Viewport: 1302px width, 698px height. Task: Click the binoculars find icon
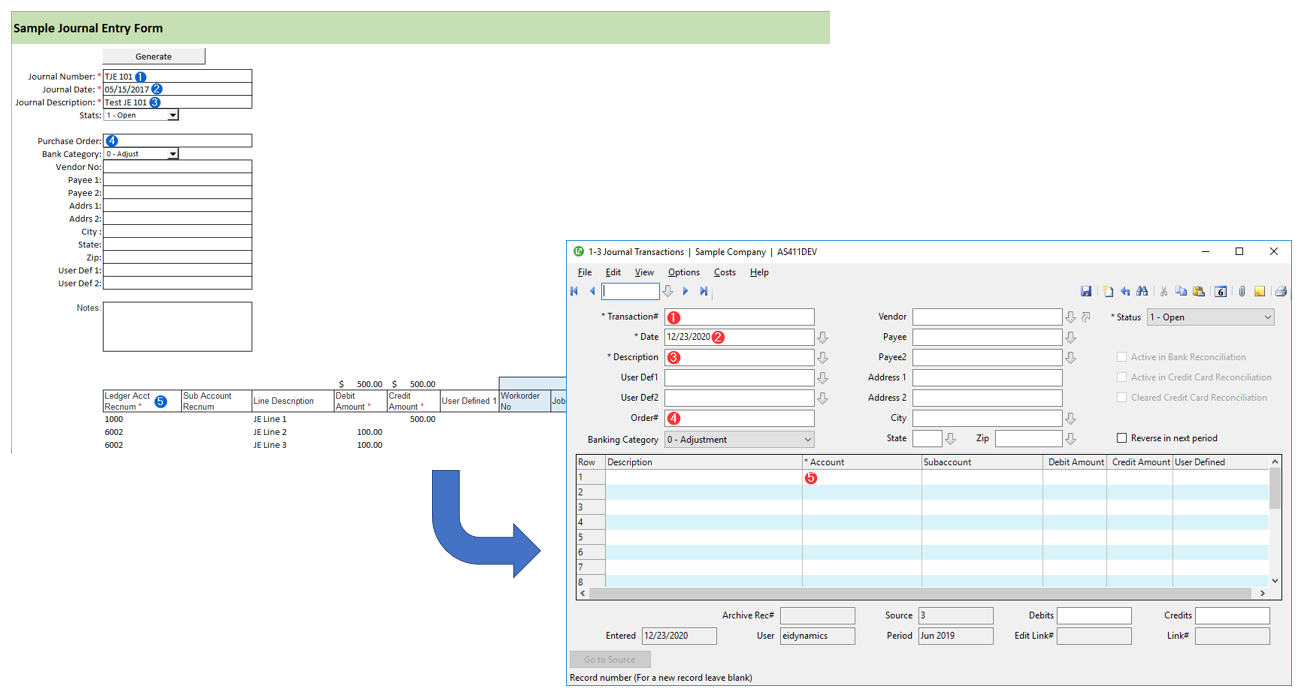[x=1140, y=292]
